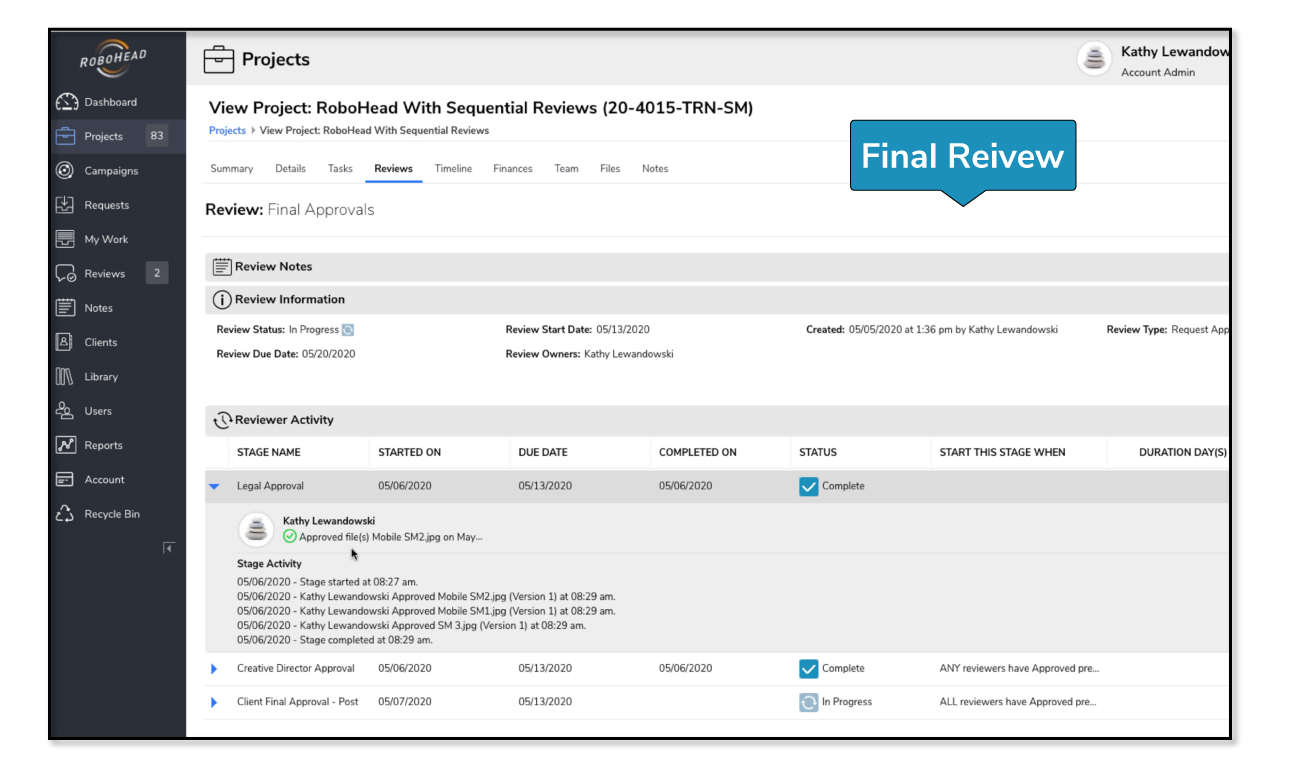Open the Team tab

point(566,169)
